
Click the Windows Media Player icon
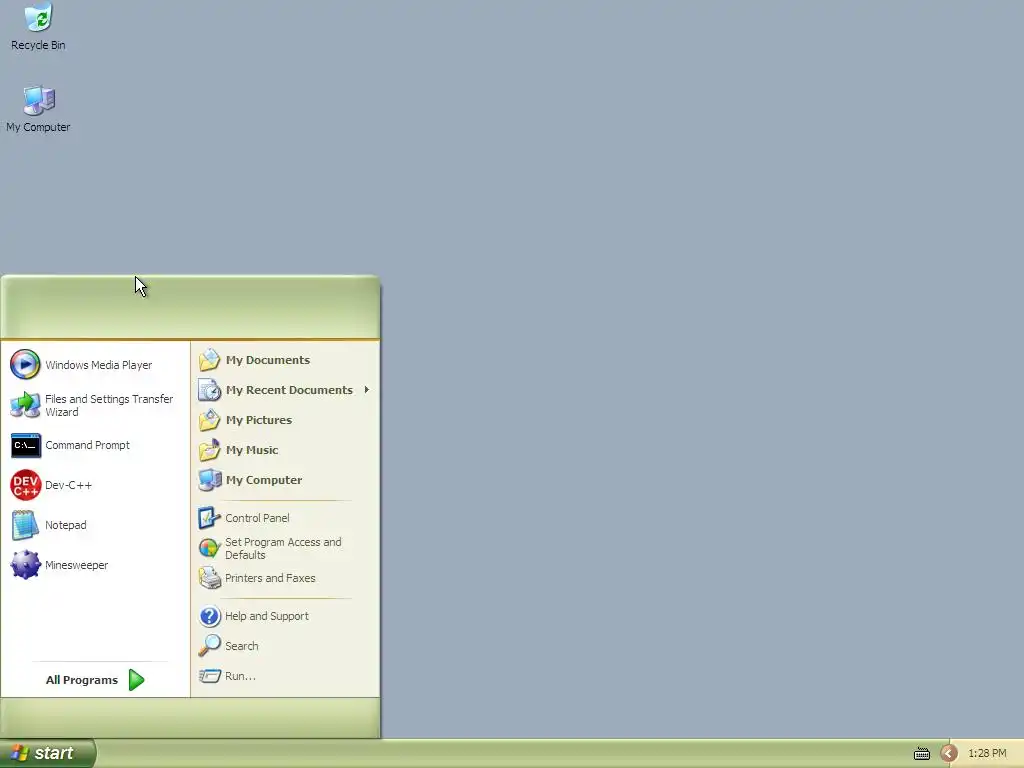25,364
